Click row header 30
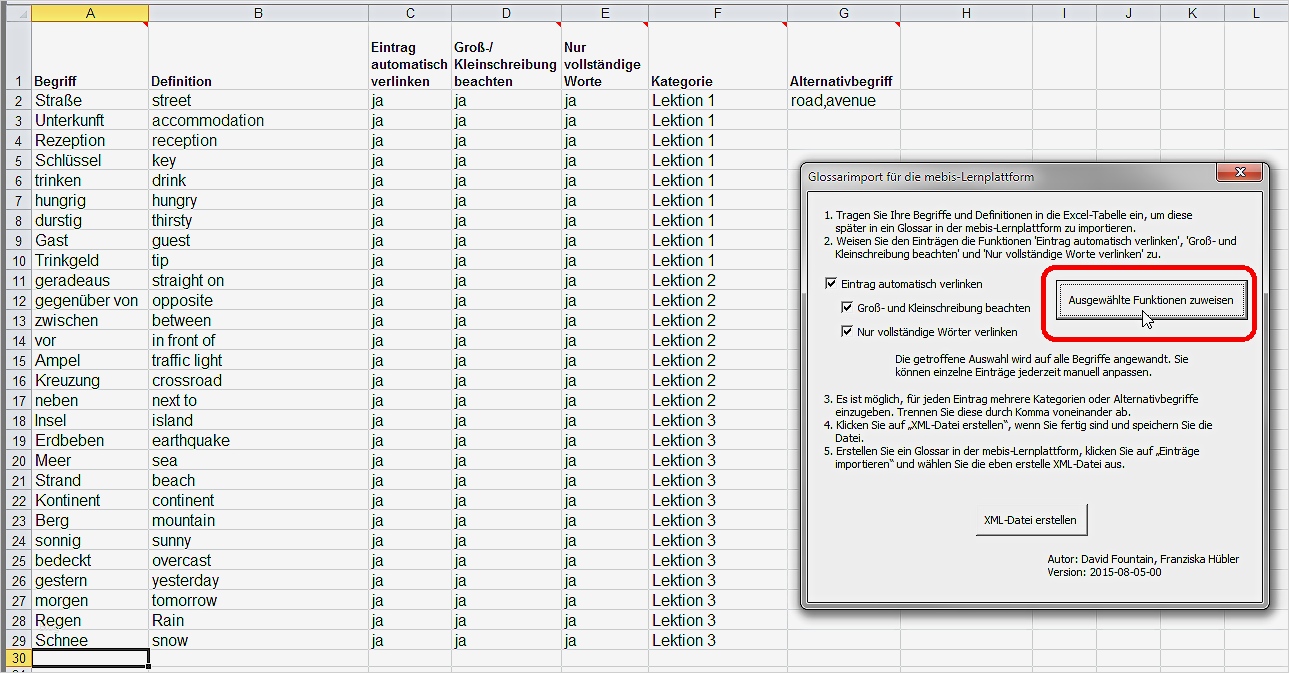This screenshot has width=1289, height=673. coord(16,659)
